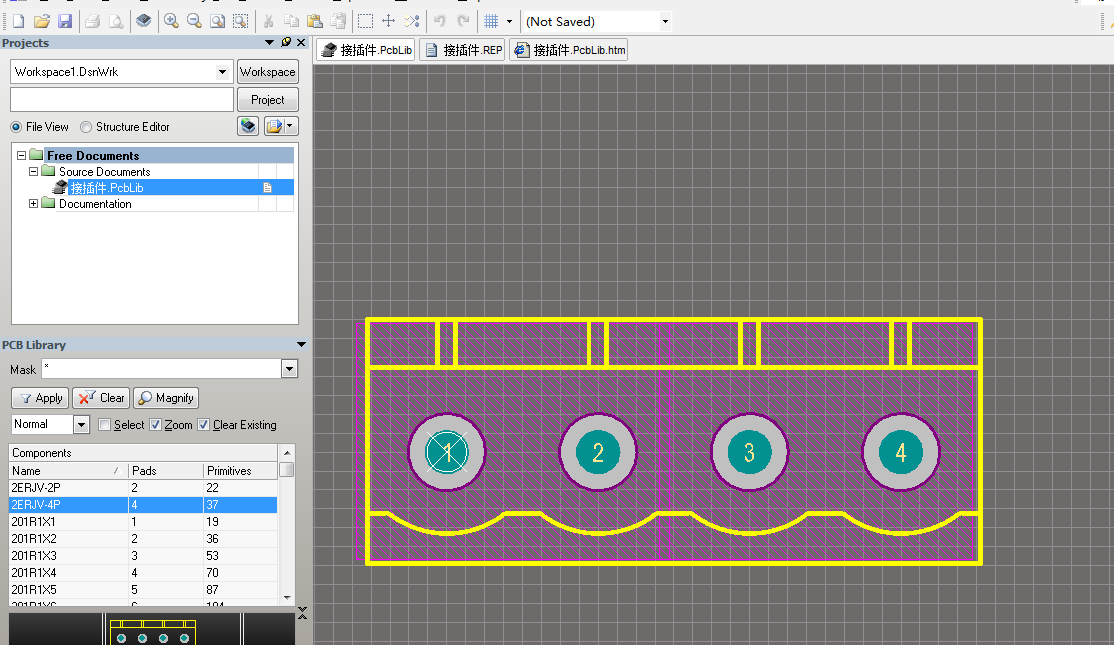The width and height of the screenshot is (1114, 645).
Task: Select the 201R1X3 component row
Action: [143, 555]
